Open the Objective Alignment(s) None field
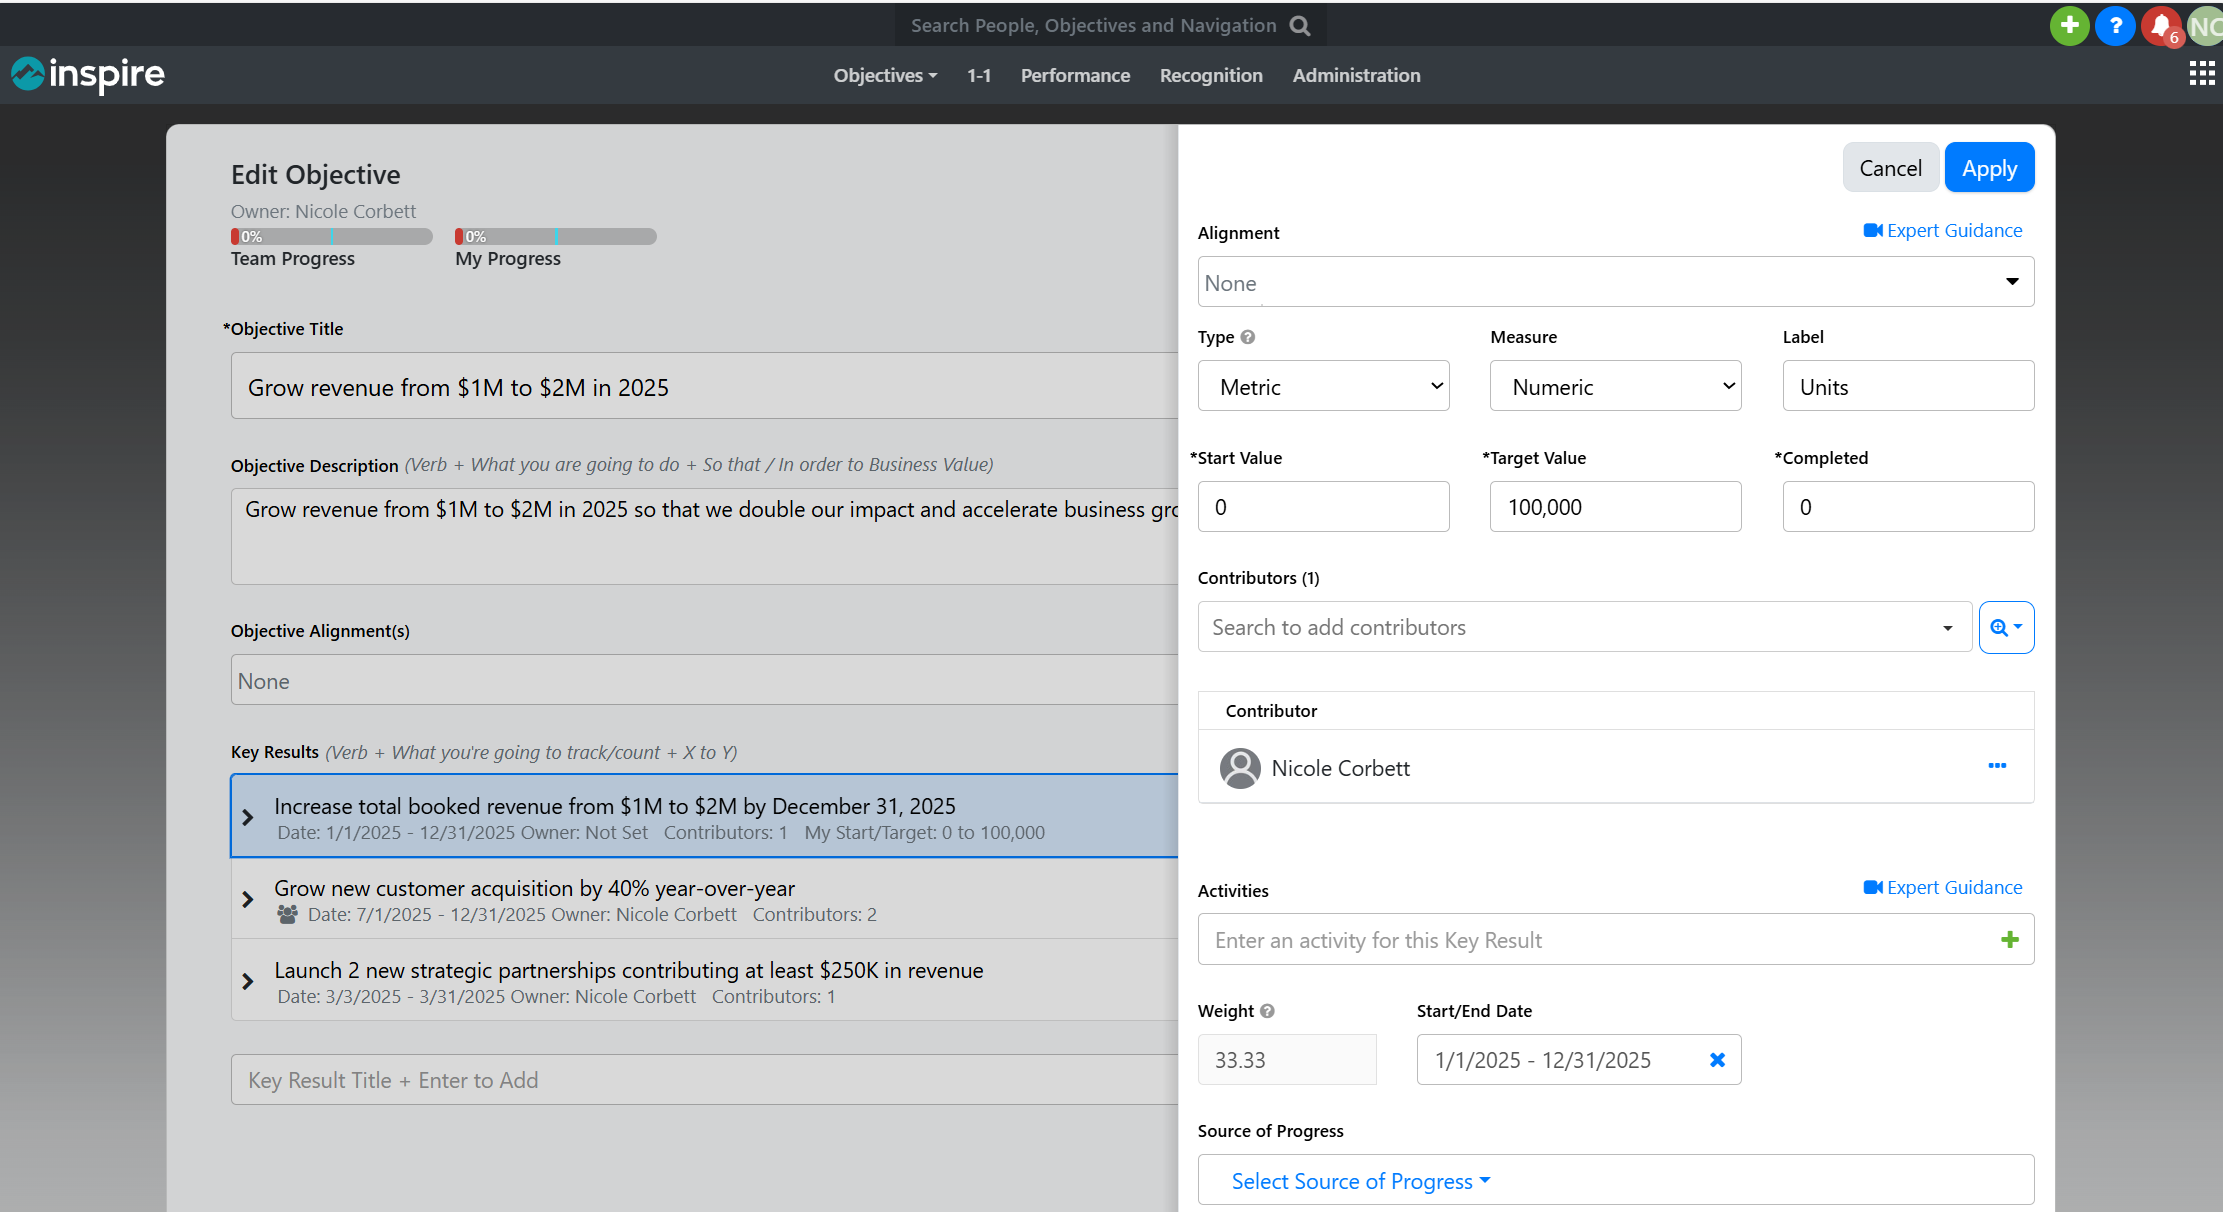 tap(704, 680)
